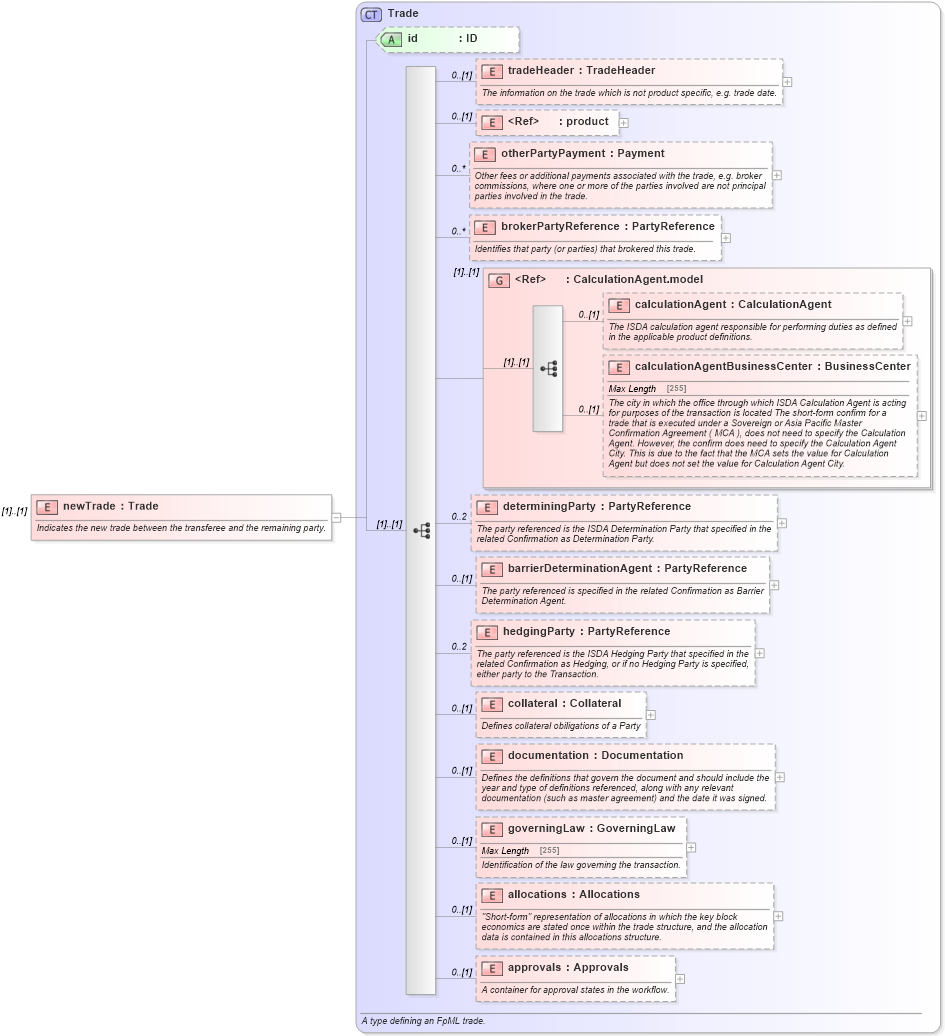The image size is (945, 1036).
Task: Expand the documentation element
Action: tap(780, 778)
